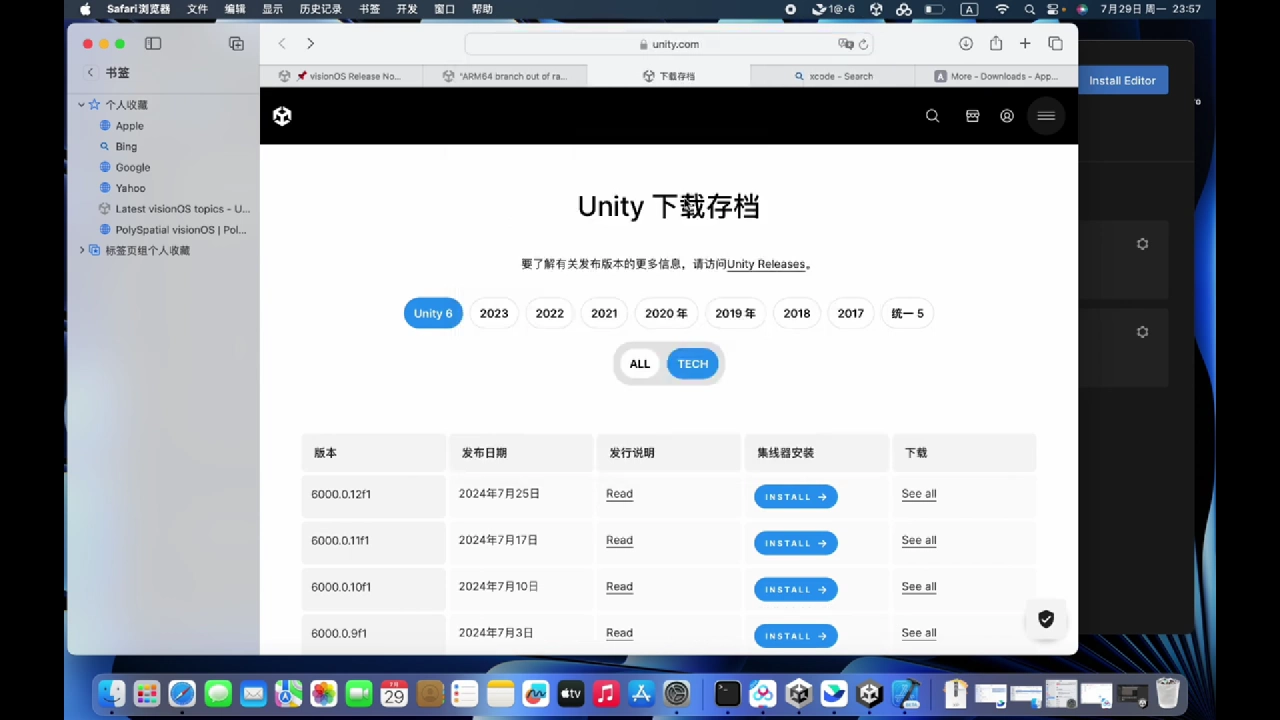Click the Unity logo on the black header
The width and height of the screenshot is (1280, 720).
[x=282, y=116]
